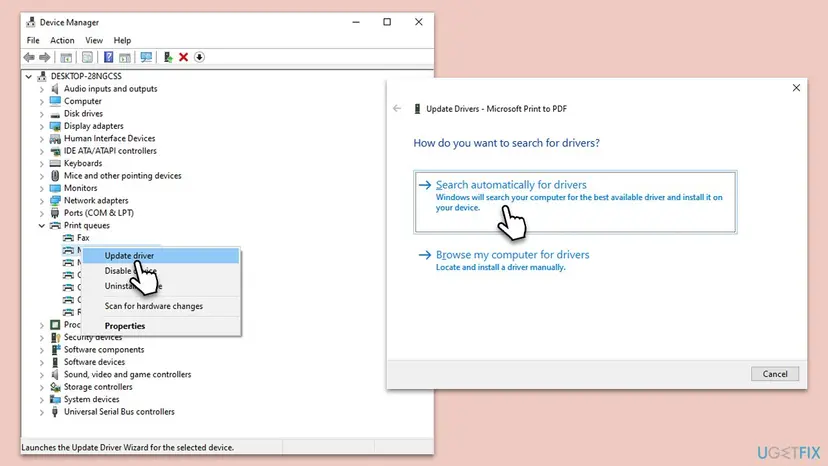Image resolution: width=828 pixels, height=466 pixels.
Task: Toggle the Show/Hide Action Pane toolbar icon
Action: (x=125, y=57)
